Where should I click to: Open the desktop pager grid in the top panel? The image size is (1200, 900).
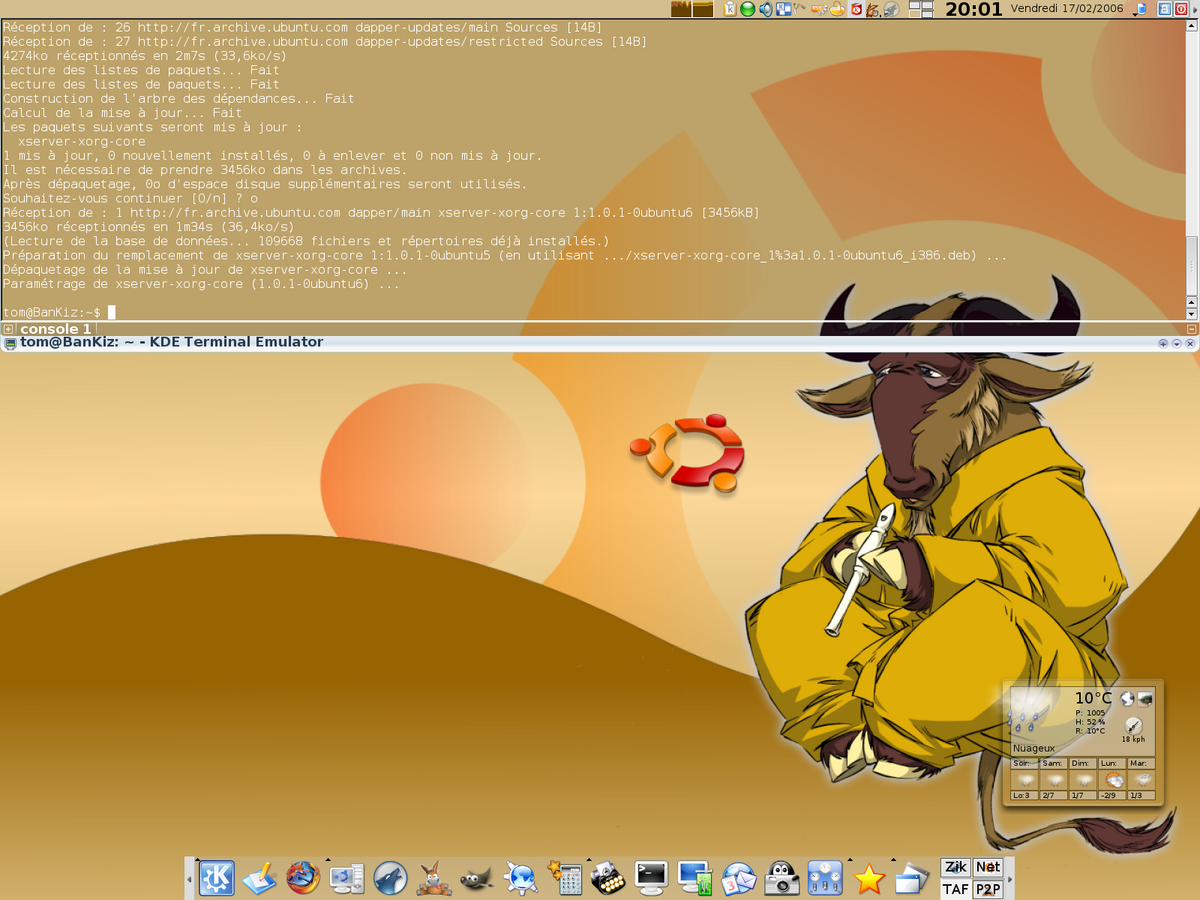(x=921, y=10)
